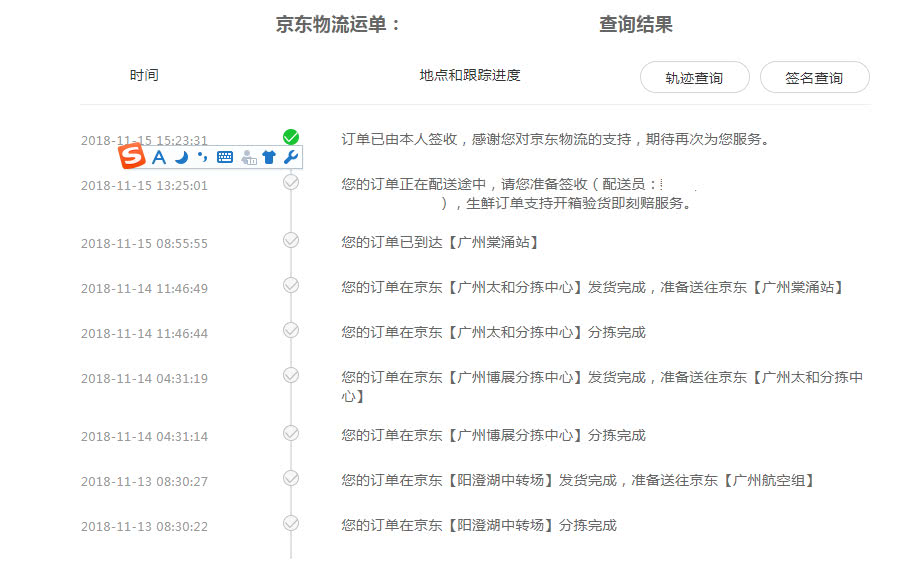Click the 京东物流运单 title text
921x562 pixels.
pyautogui.click(x=338, y=25)
